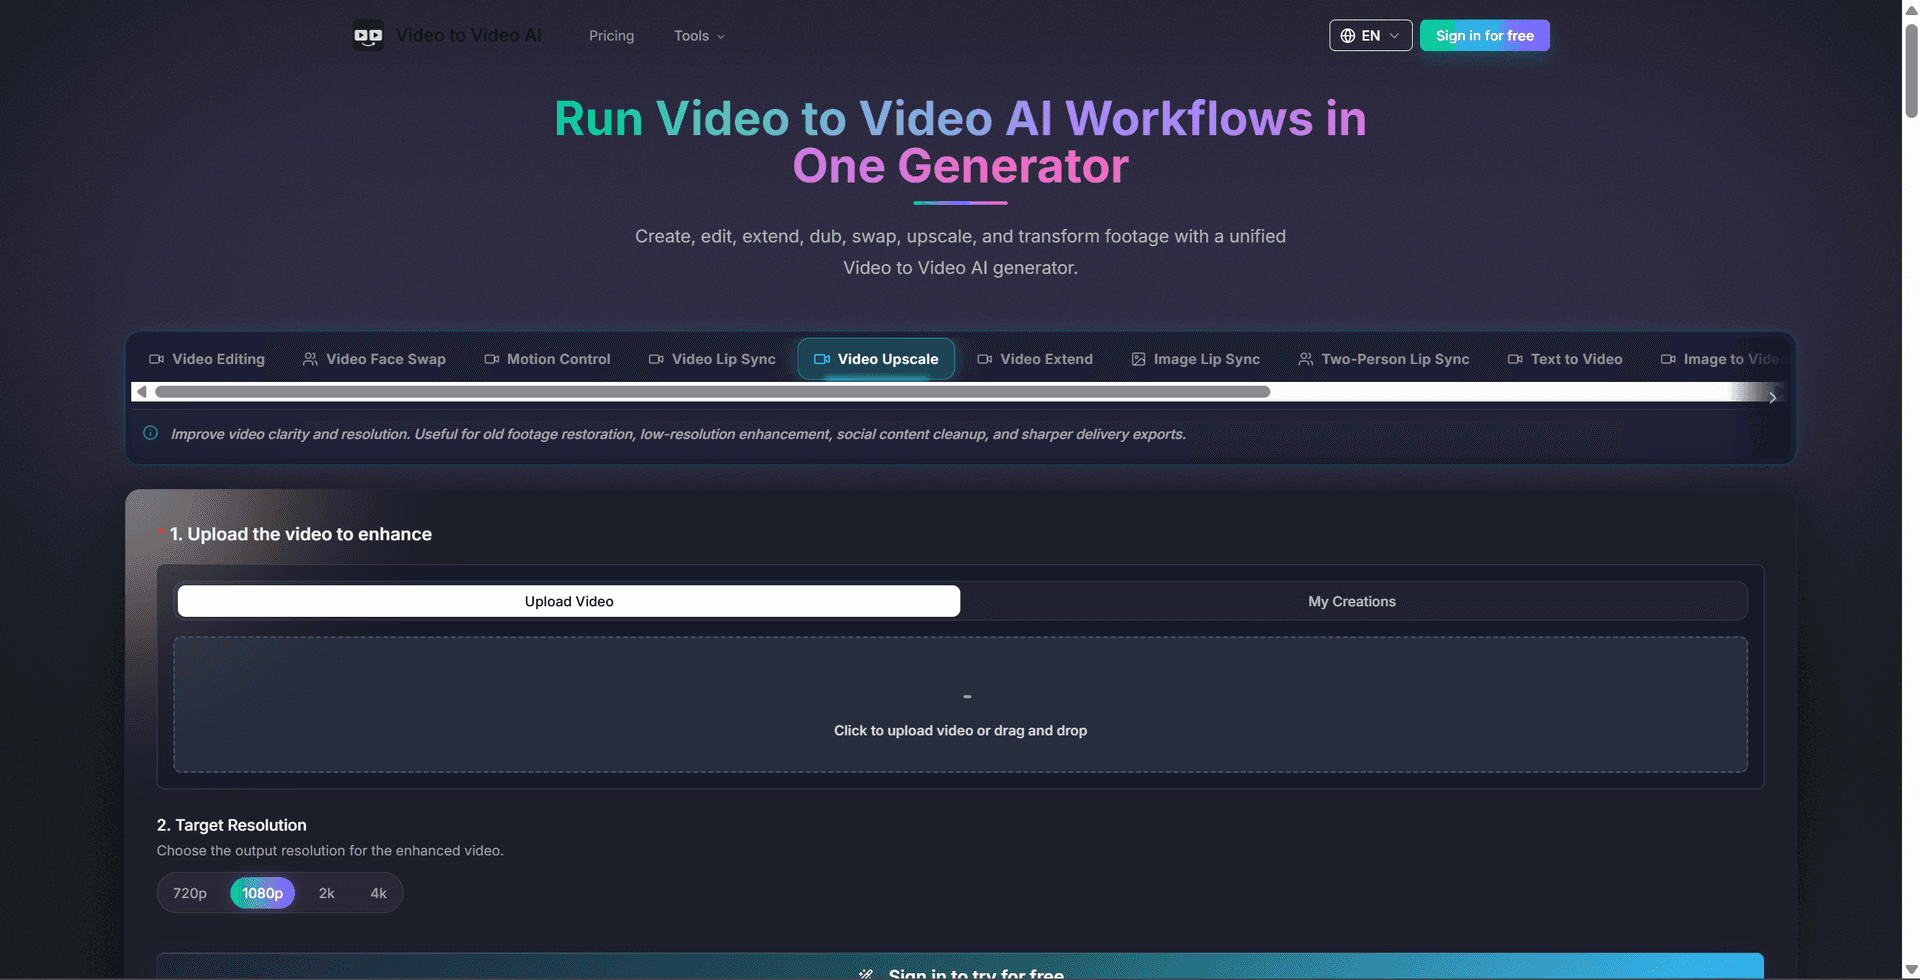Open the Two-Person Lip Sync tab

pyautogui.click(x=1384, y=359)
